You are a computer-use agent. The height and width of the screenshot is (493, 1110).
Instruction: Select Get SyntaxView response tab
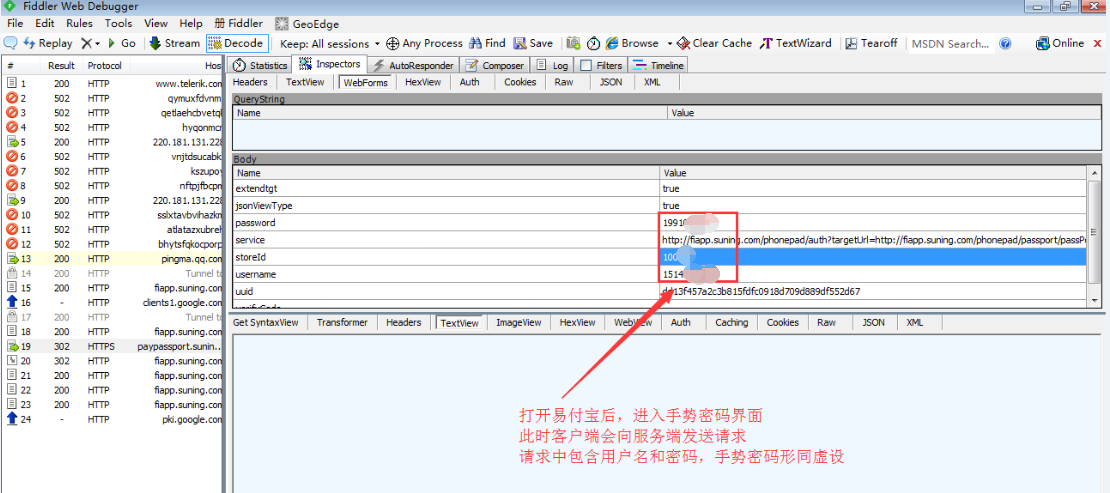(265, 322)
